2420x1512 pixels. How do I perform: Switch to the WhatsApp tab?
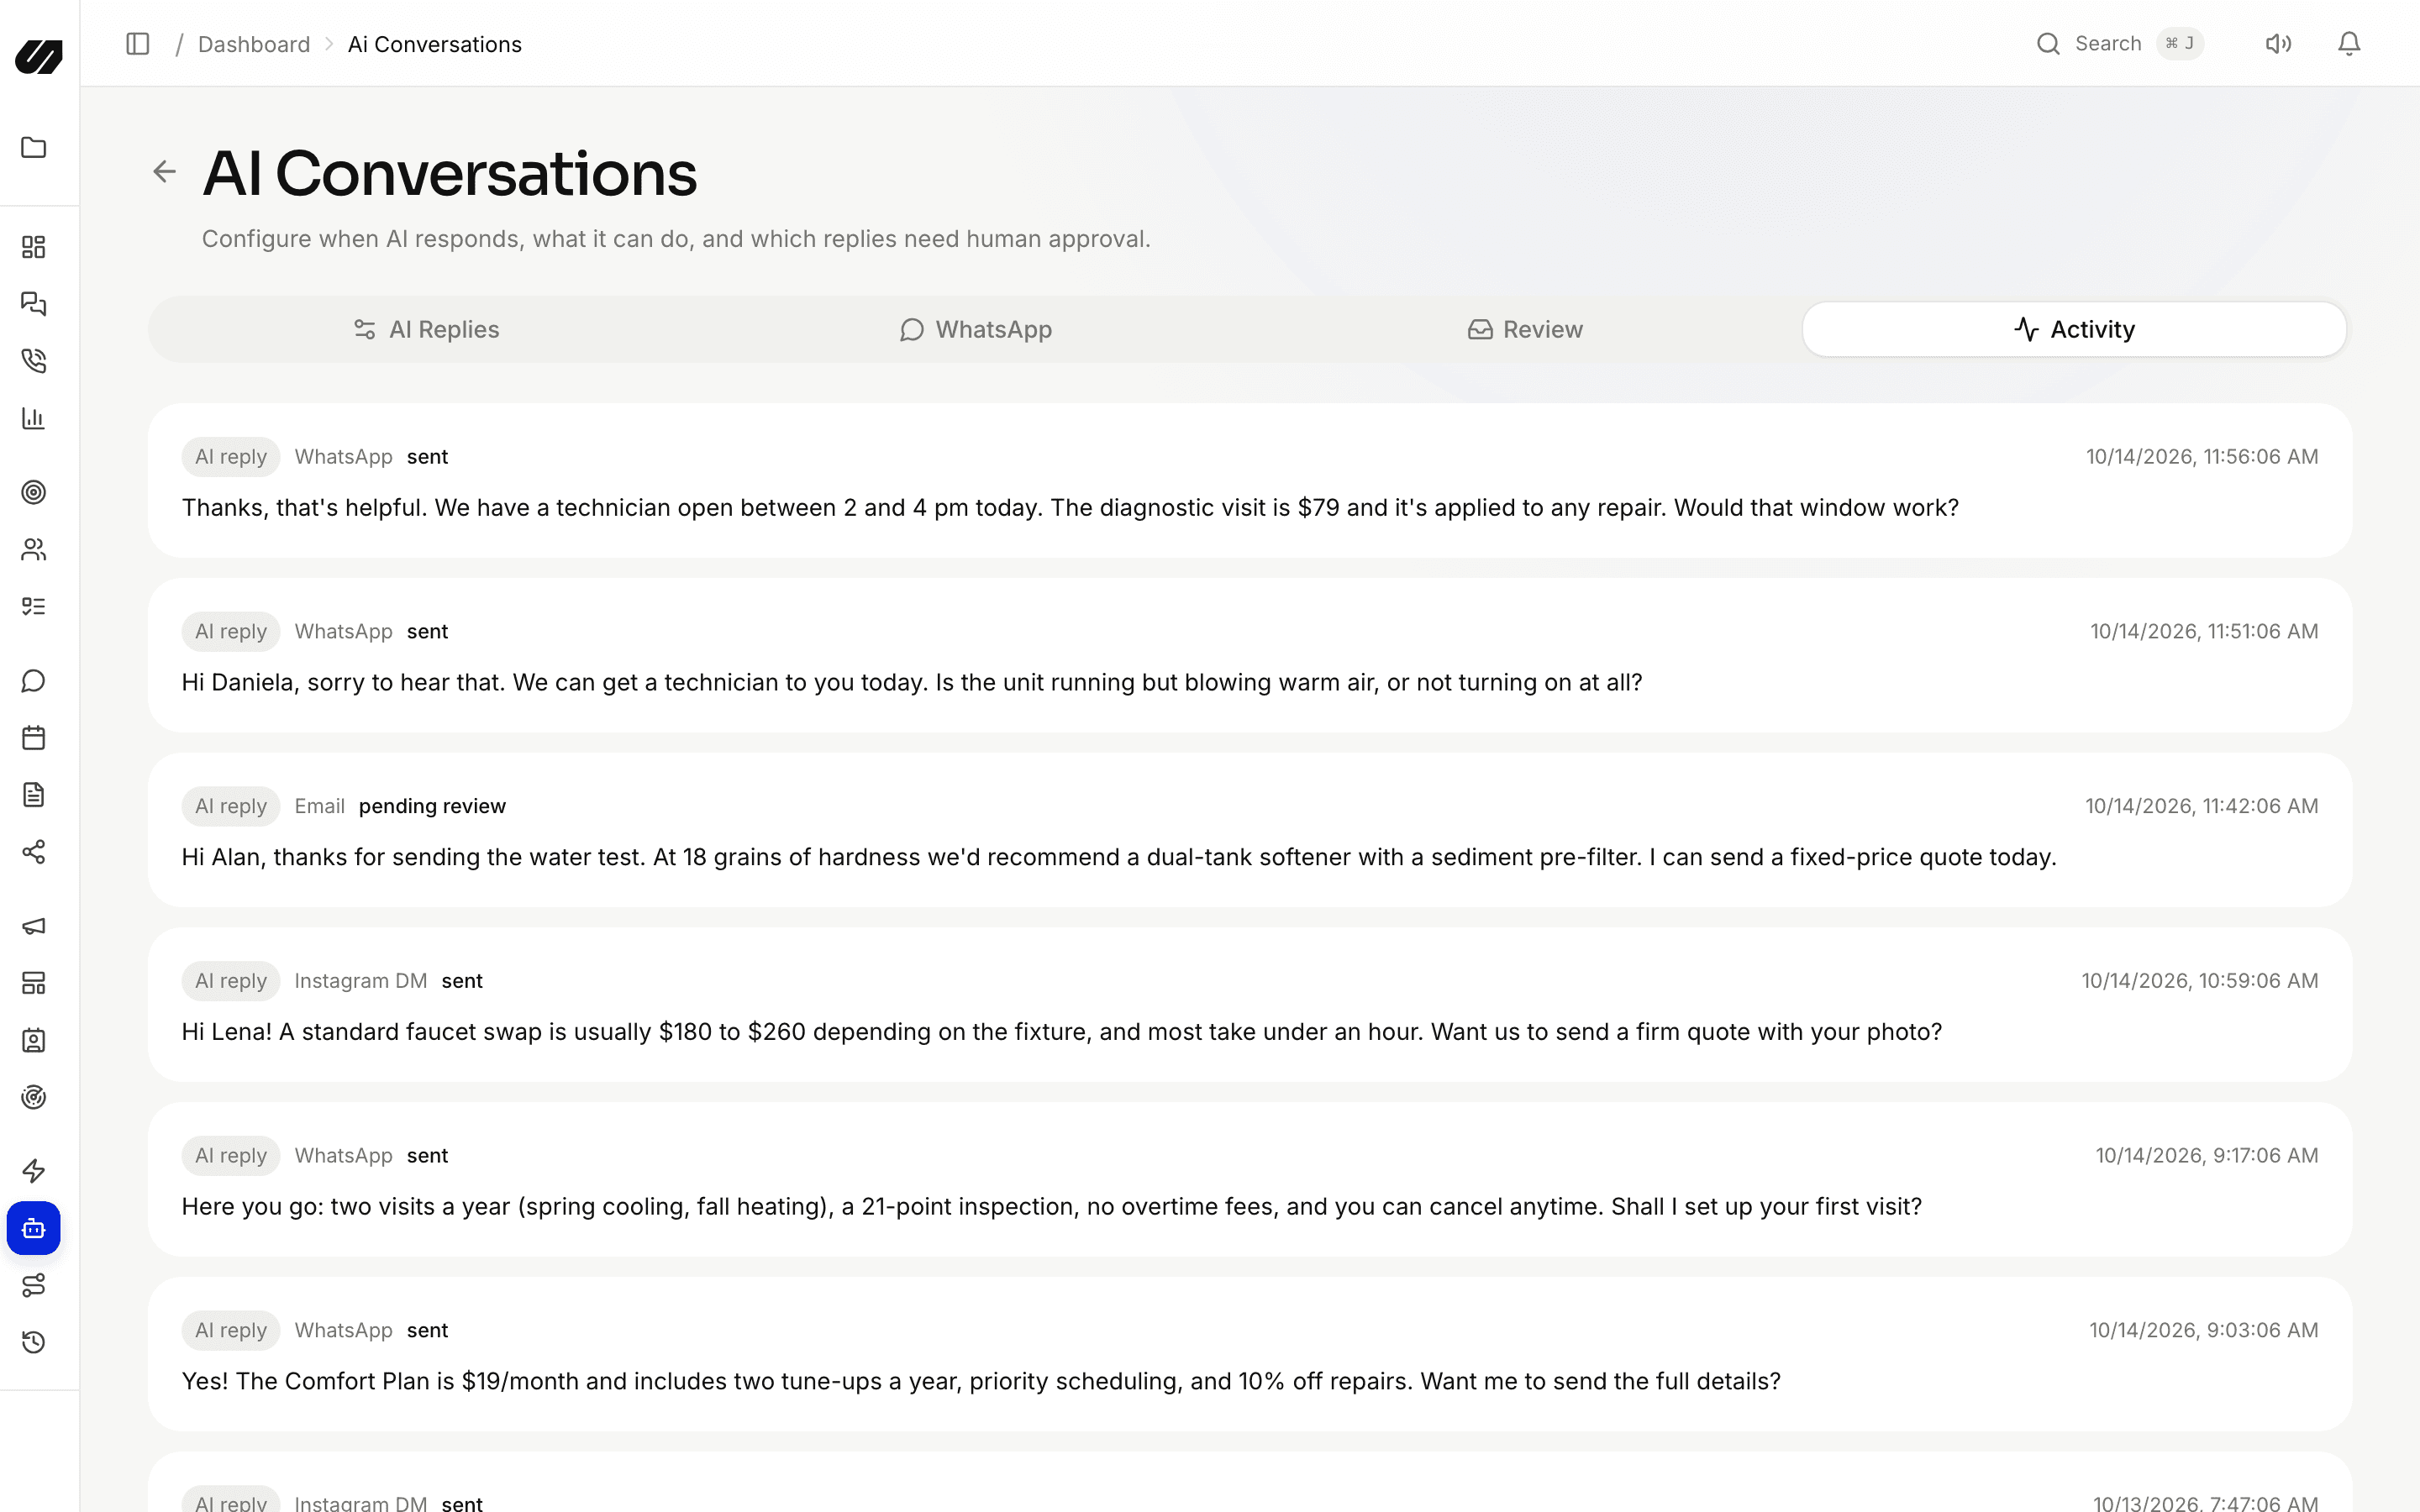click(975, 330)
